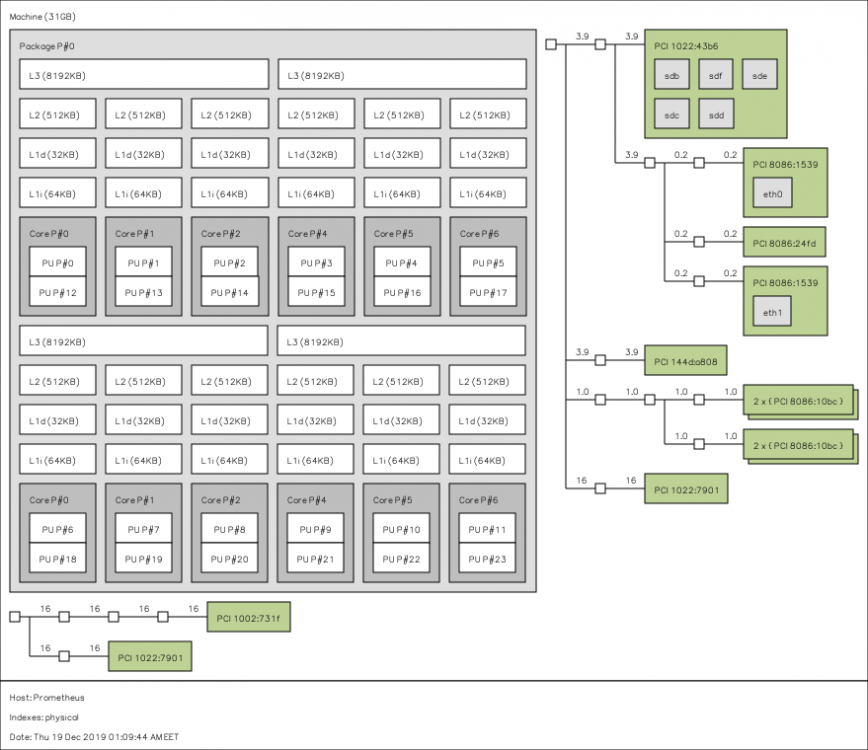Image resolution: width=868 pixels, height=750 pixels.
Task: Select the Indexes: physical text
Action: (x=44, y=717)
